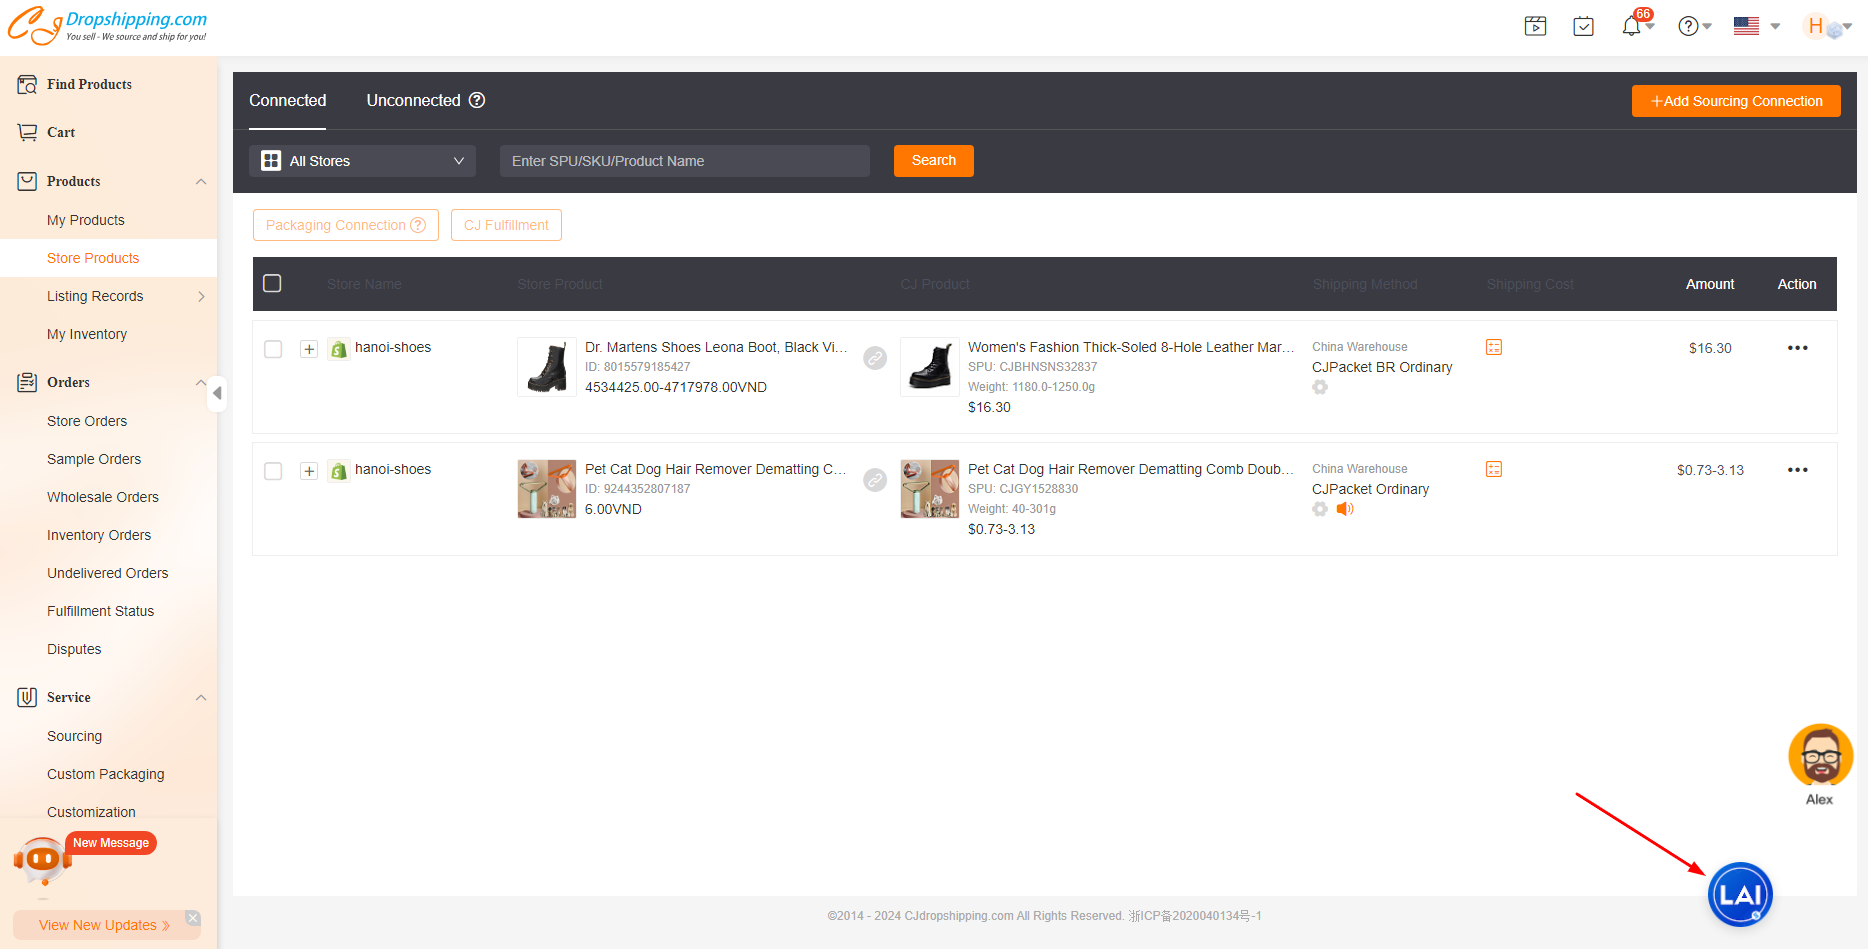Click gear icon under CJPacket Ordinary
This screenshot has height=949, width=1868.
point(1320,509)
